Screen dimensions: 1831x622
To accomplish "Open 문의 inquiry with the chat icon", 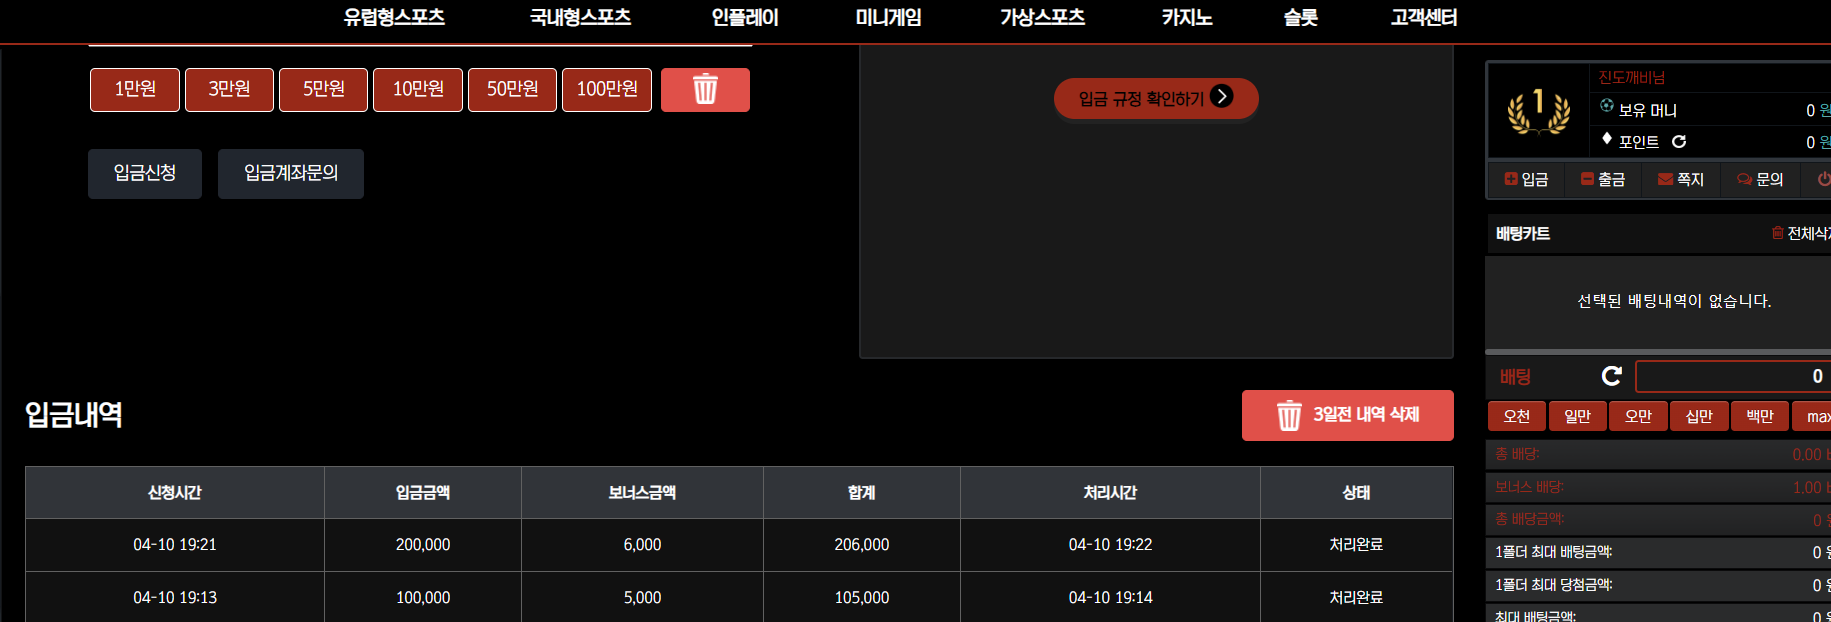I will coord(1744,179).
